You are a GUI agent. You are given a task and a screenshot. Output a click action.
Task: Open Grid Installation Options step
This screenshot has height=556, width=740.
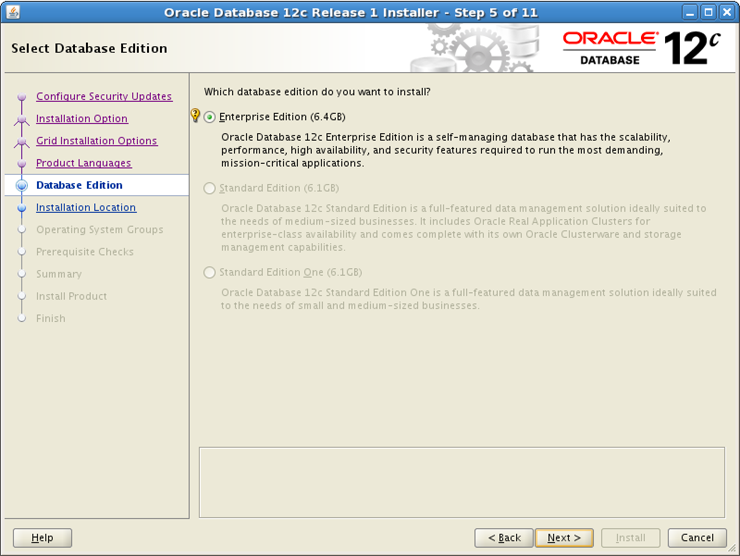(x=97, y=141)
